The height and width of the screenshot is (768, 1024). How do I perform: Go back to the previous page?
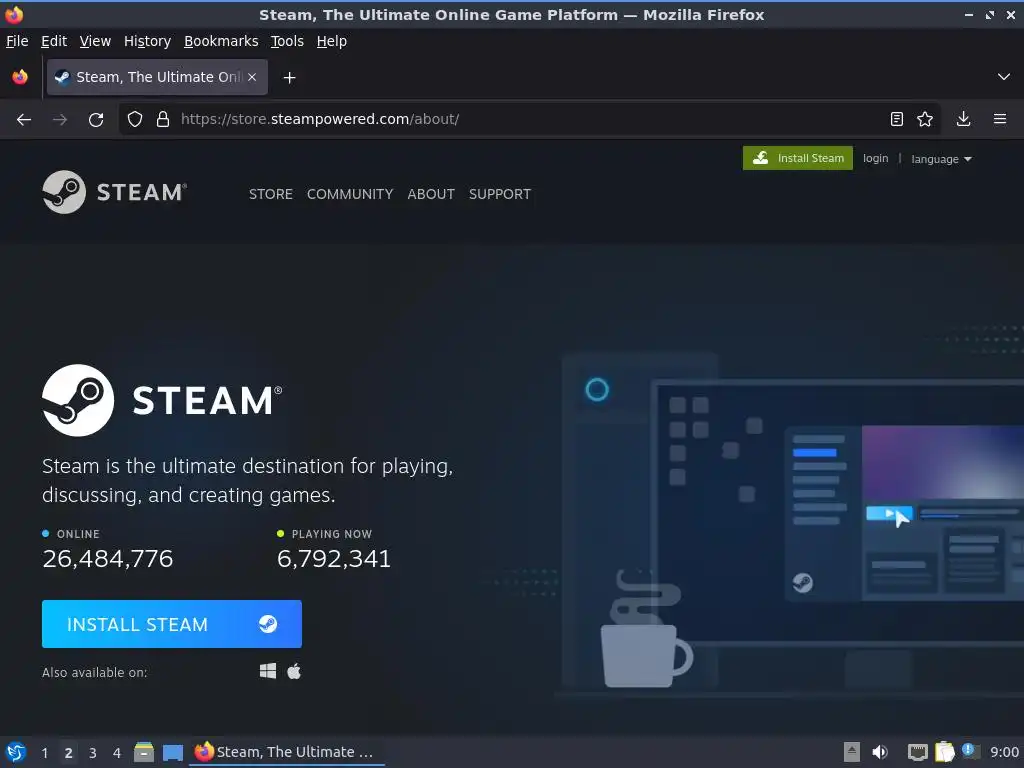(24, 120)
